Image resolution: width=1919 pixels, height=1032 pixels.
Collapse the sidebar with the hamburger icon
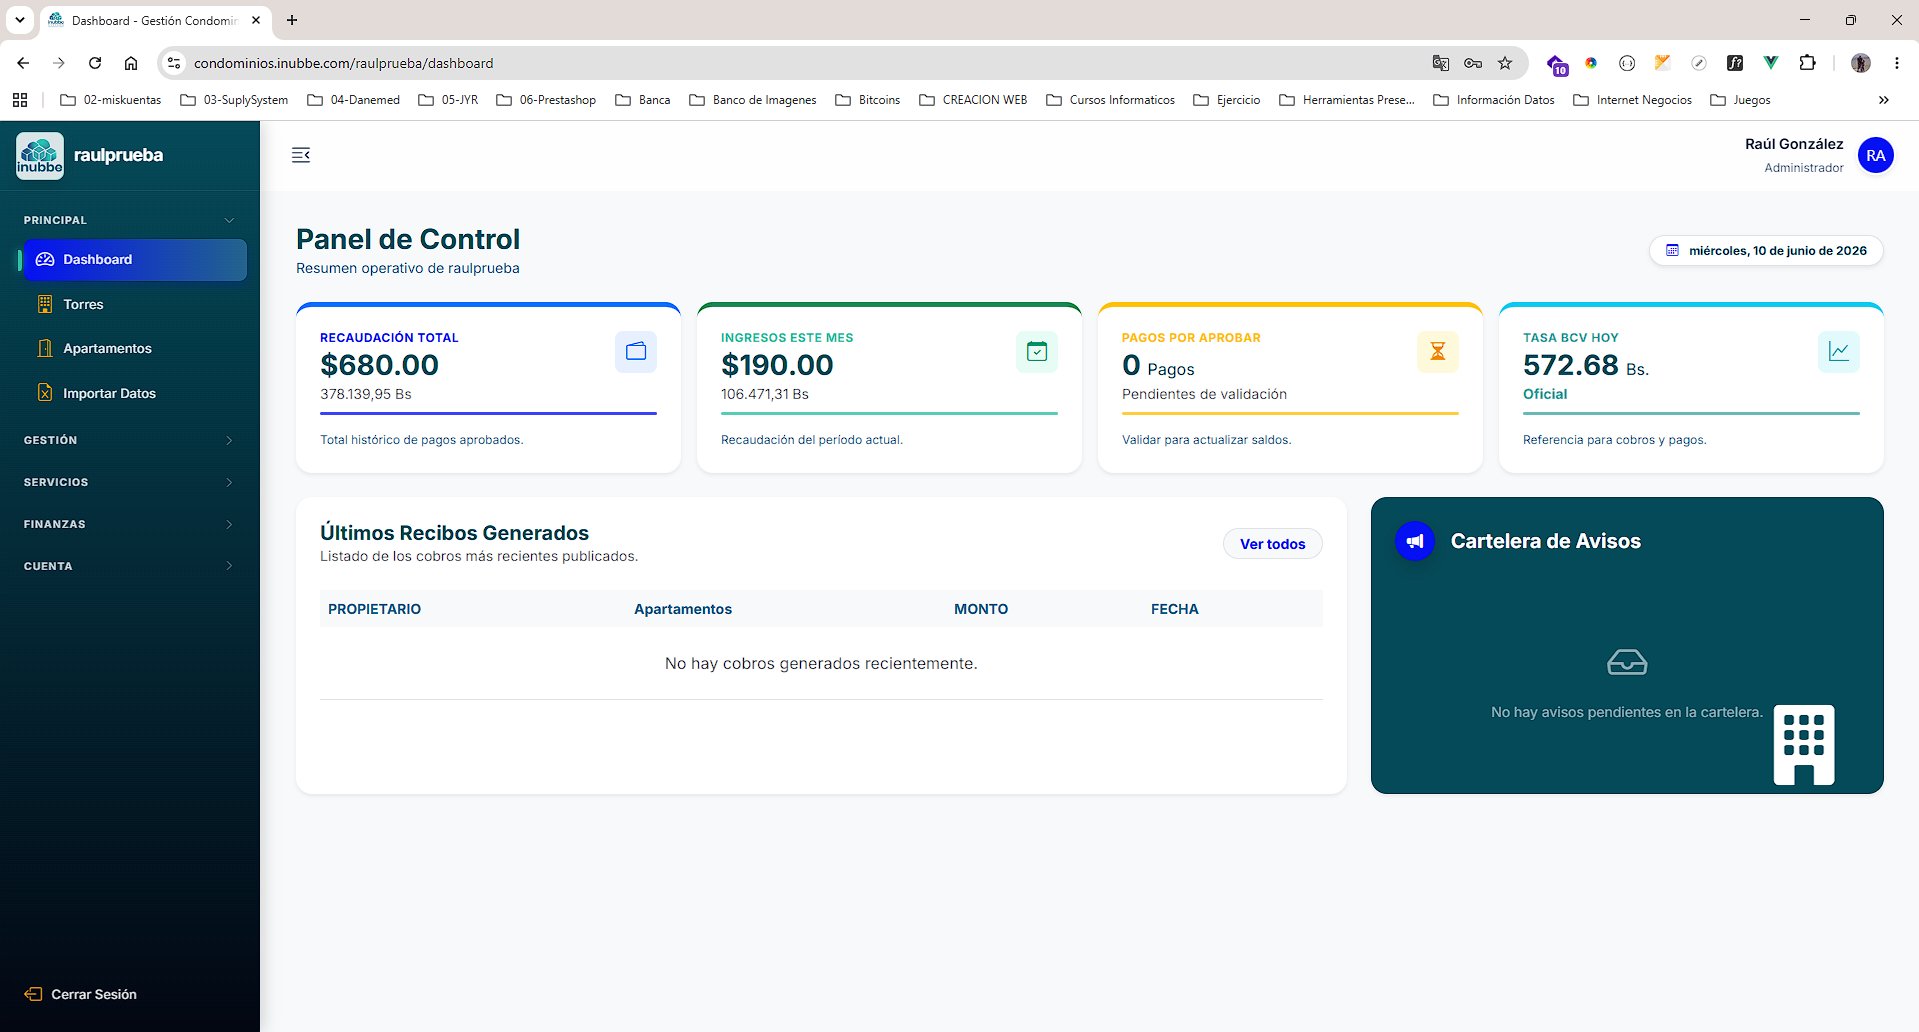(x=301, y=155)
